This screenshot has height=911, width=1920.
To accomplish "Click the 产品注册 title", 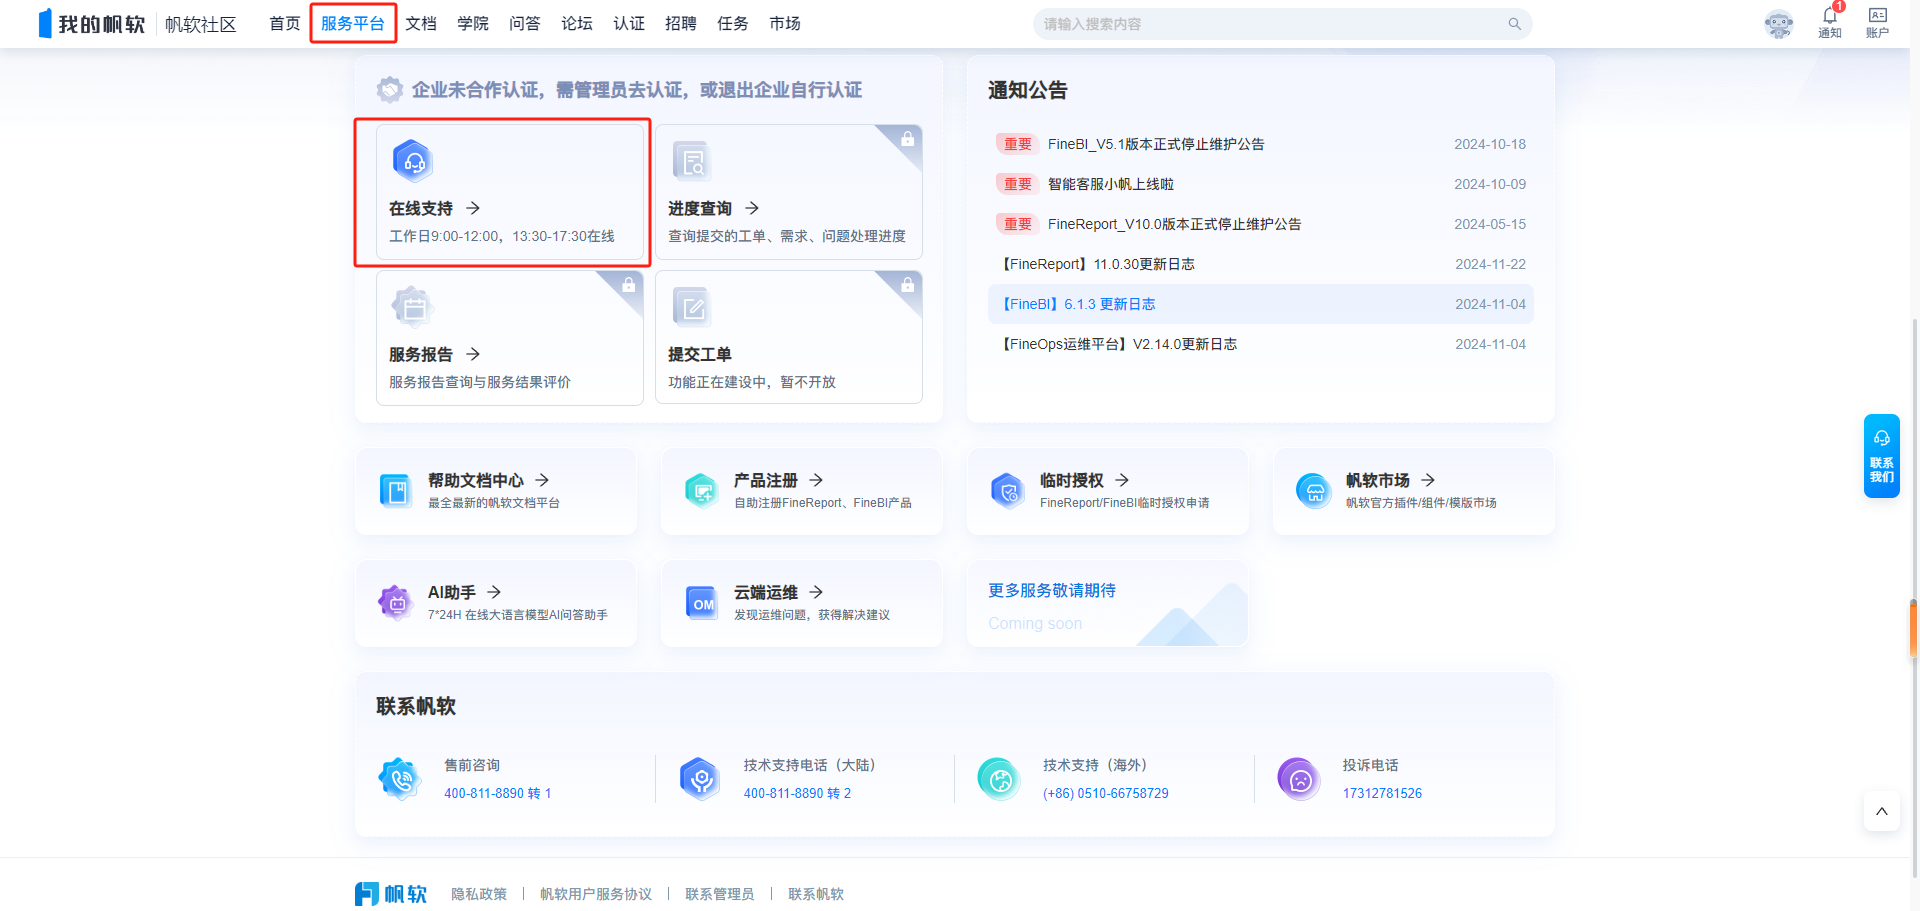I will [x=766, y=480].
